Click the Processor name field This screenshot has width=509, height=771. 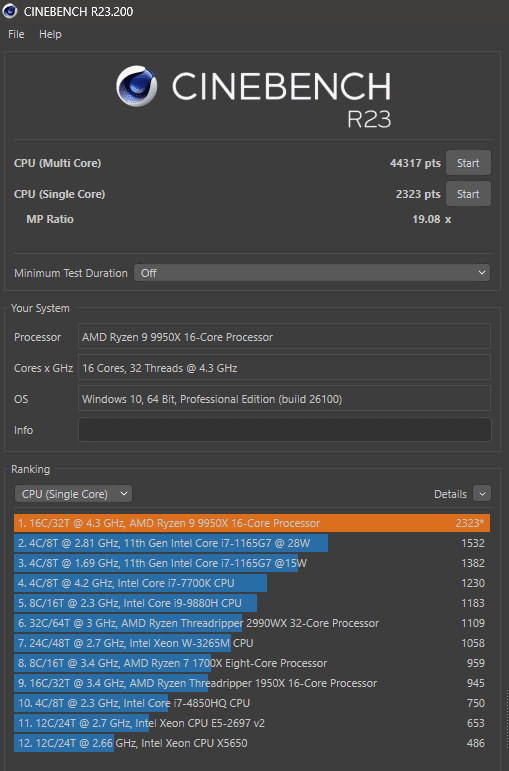284,337
